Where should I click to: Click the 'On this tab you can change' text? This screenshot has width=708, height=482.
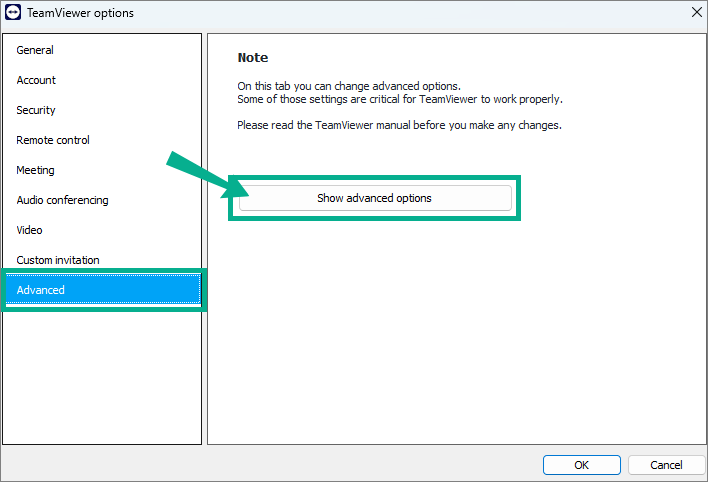tap(349, 86)
